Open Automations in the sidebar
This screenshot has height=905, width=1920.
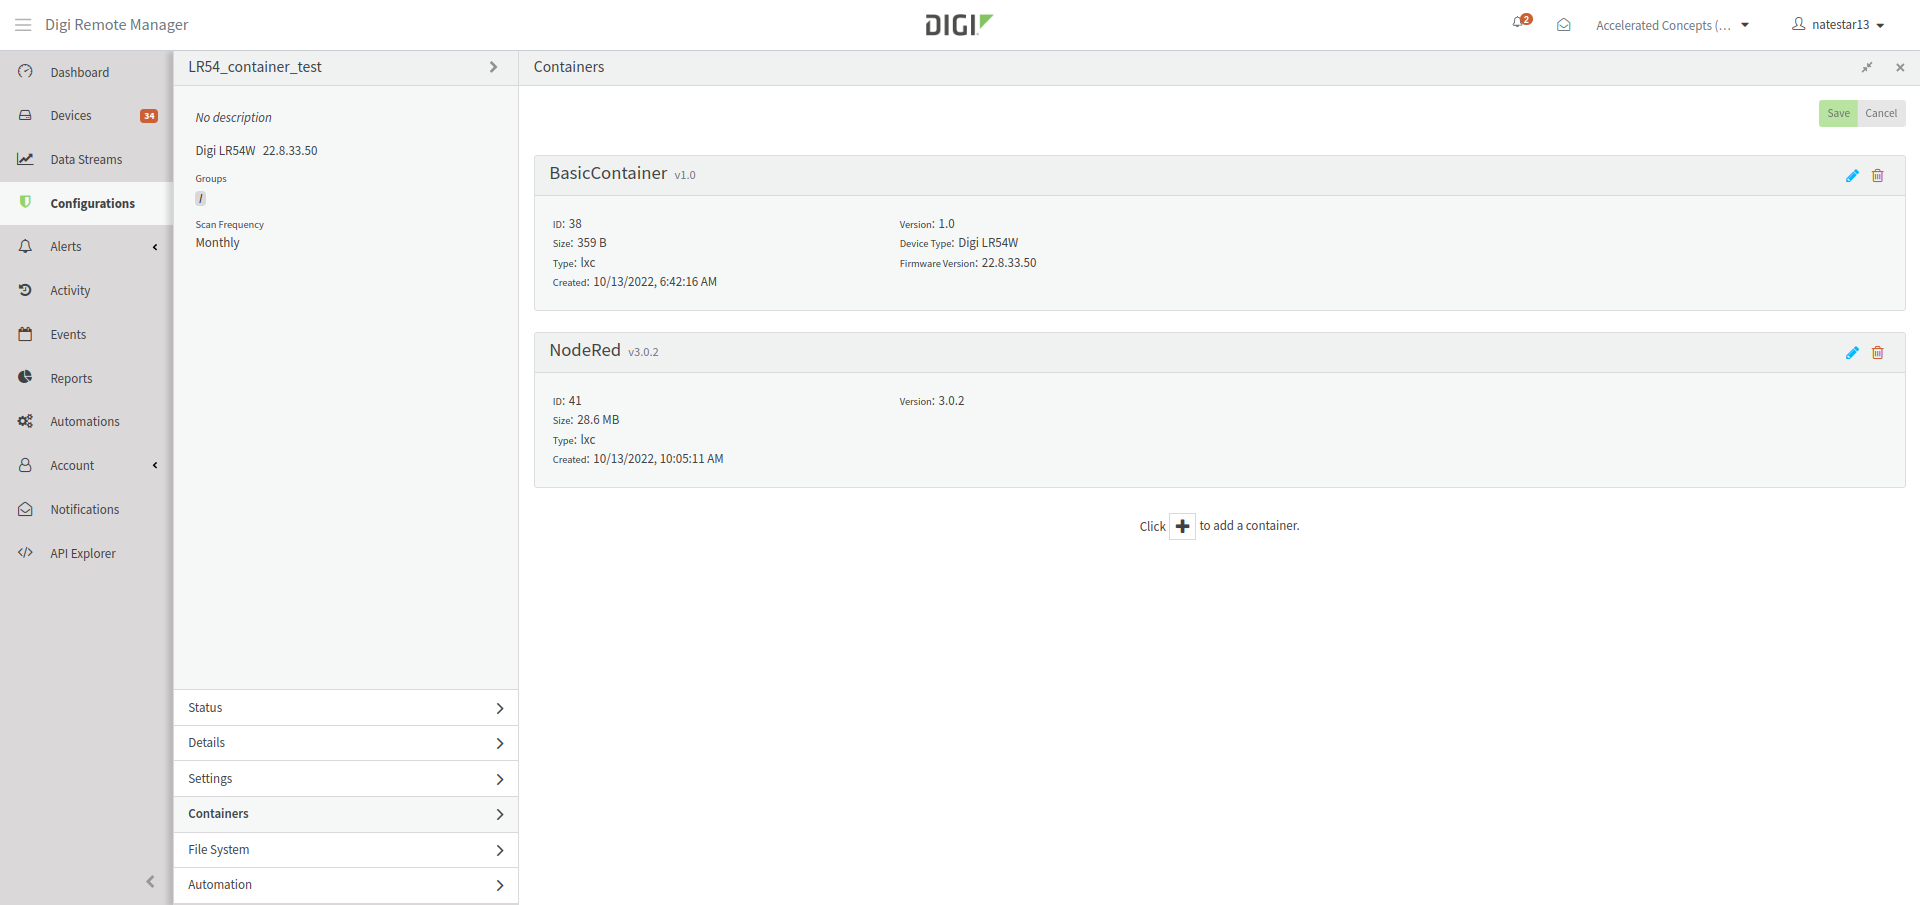(86, 421)
